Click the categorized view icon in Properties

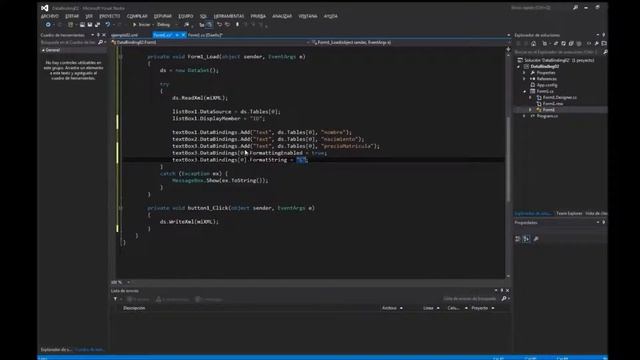pos(518,239)
